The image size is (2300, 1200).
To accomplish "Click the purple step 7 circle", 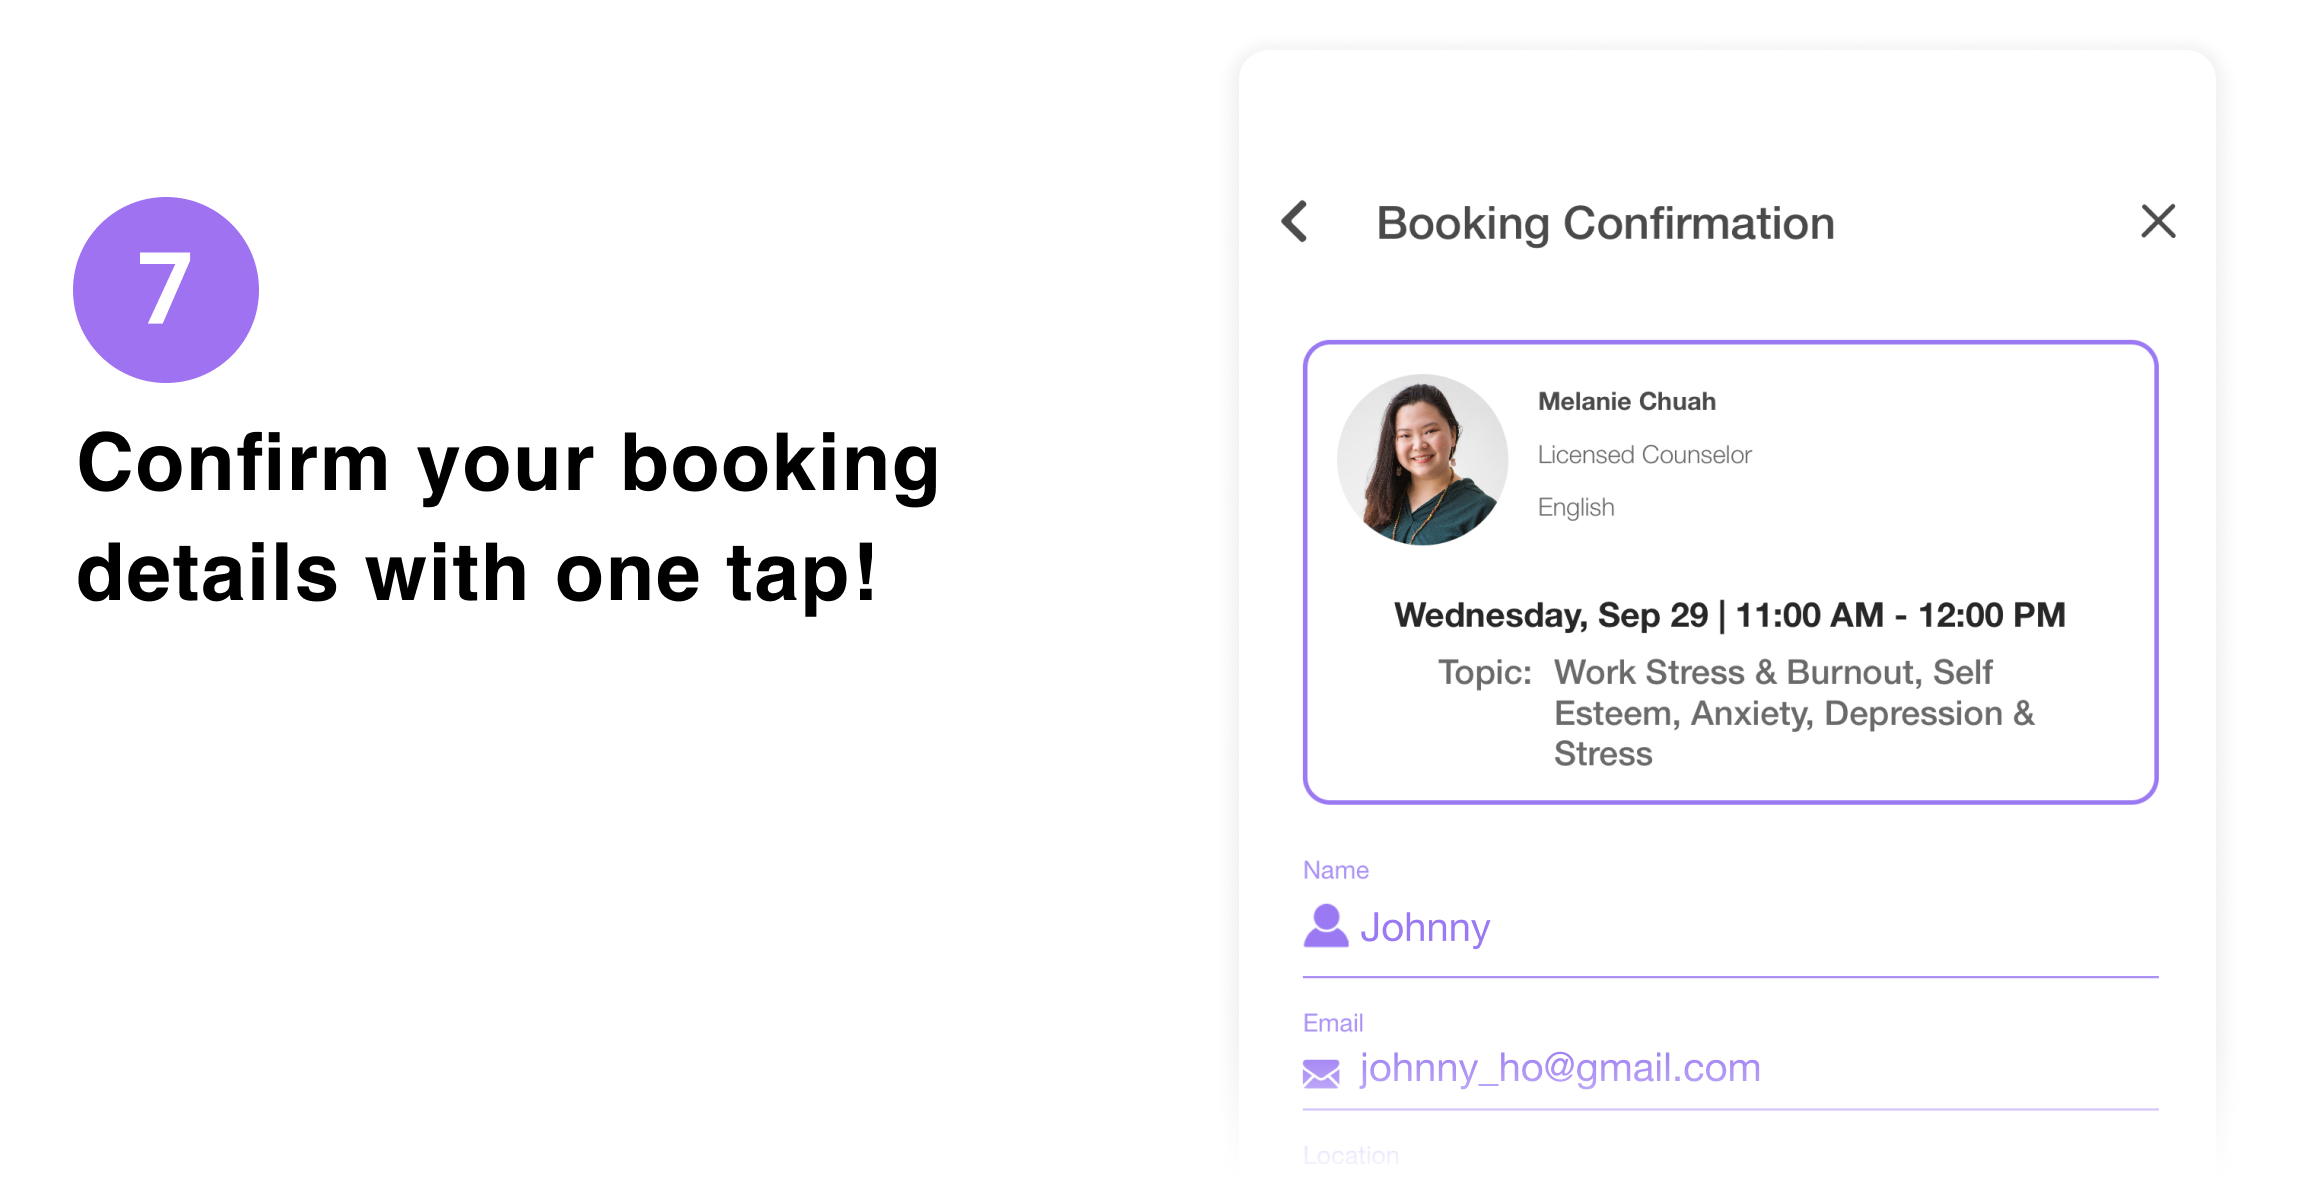I will click(x=166, y=290).
